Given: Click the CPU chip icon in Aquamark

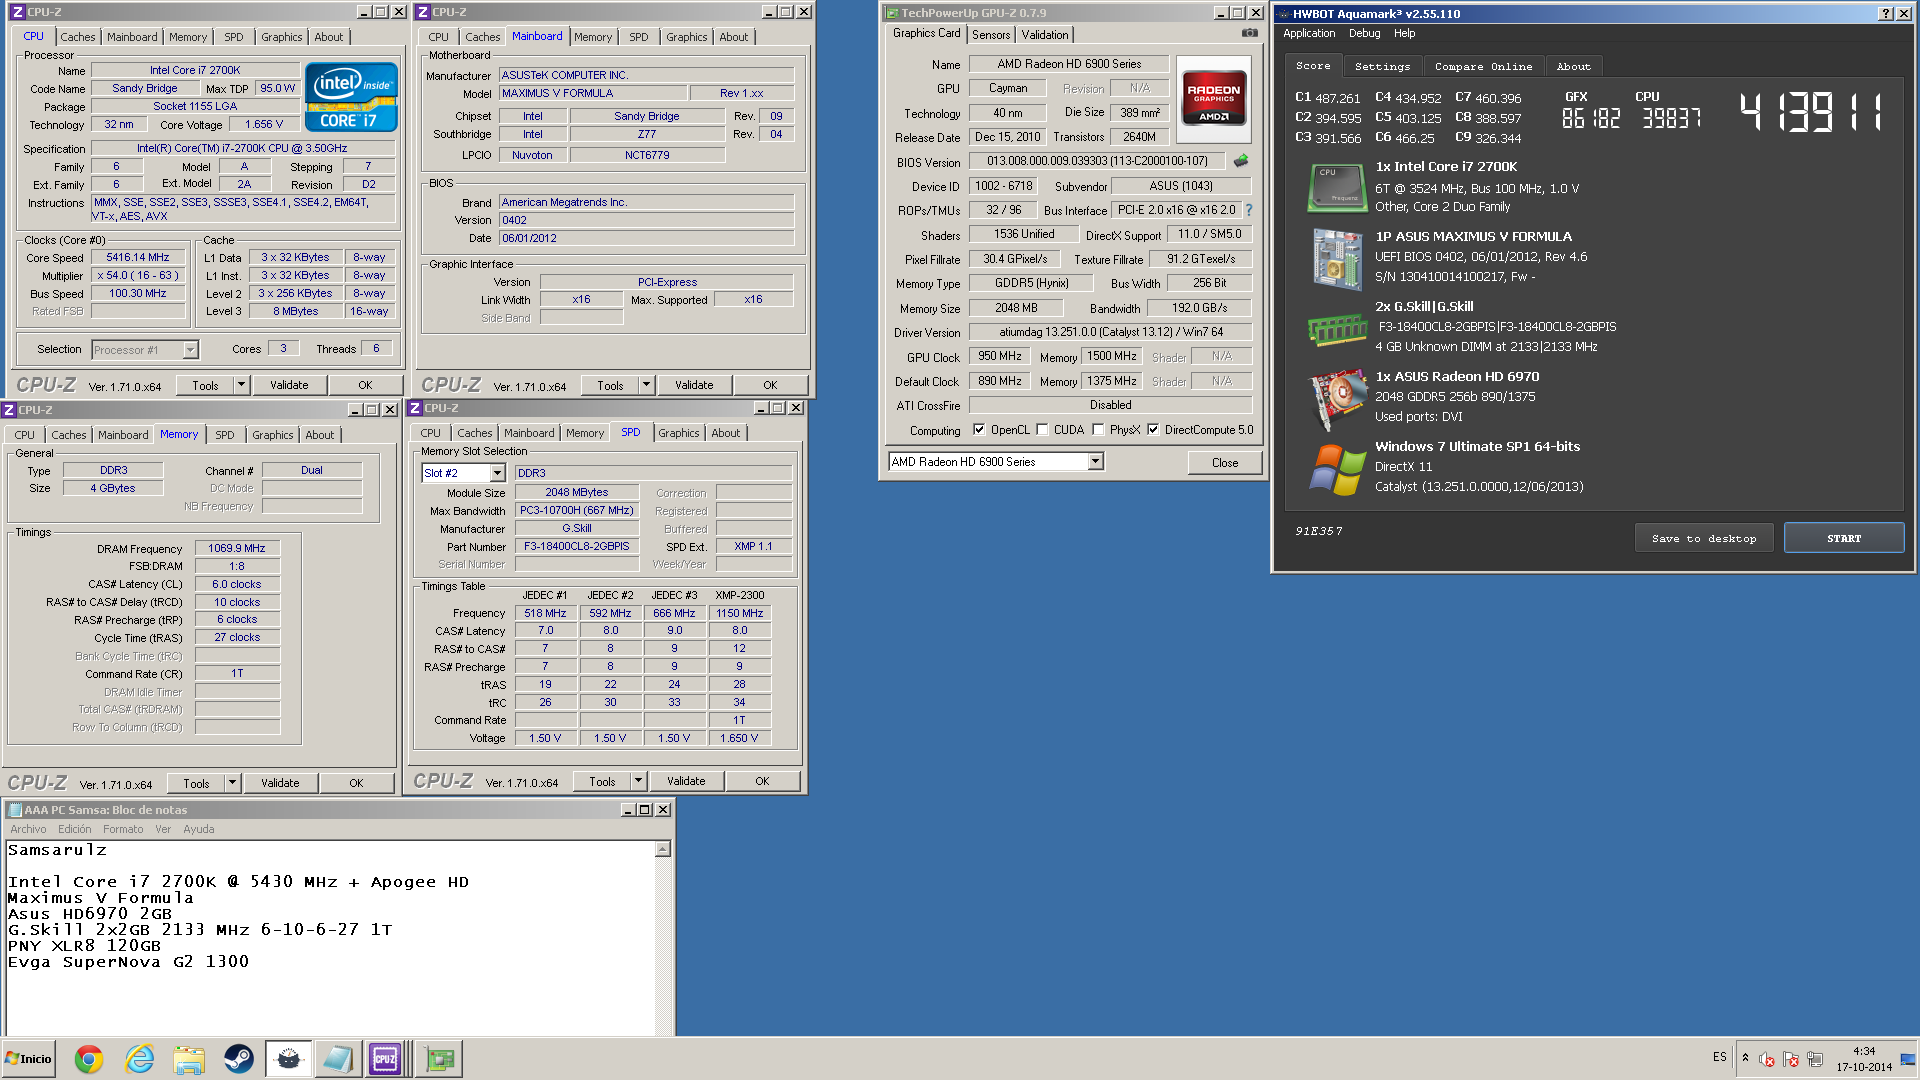Looking at the screenshot, I should pos(1337,187).
